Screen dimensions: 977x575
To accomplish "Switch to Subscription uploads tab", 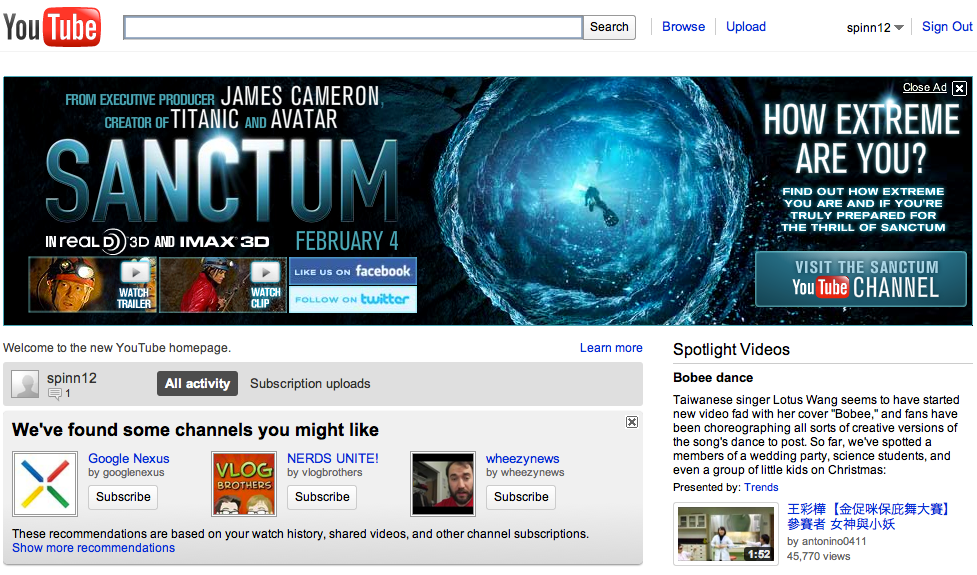I will coord(310,384).
